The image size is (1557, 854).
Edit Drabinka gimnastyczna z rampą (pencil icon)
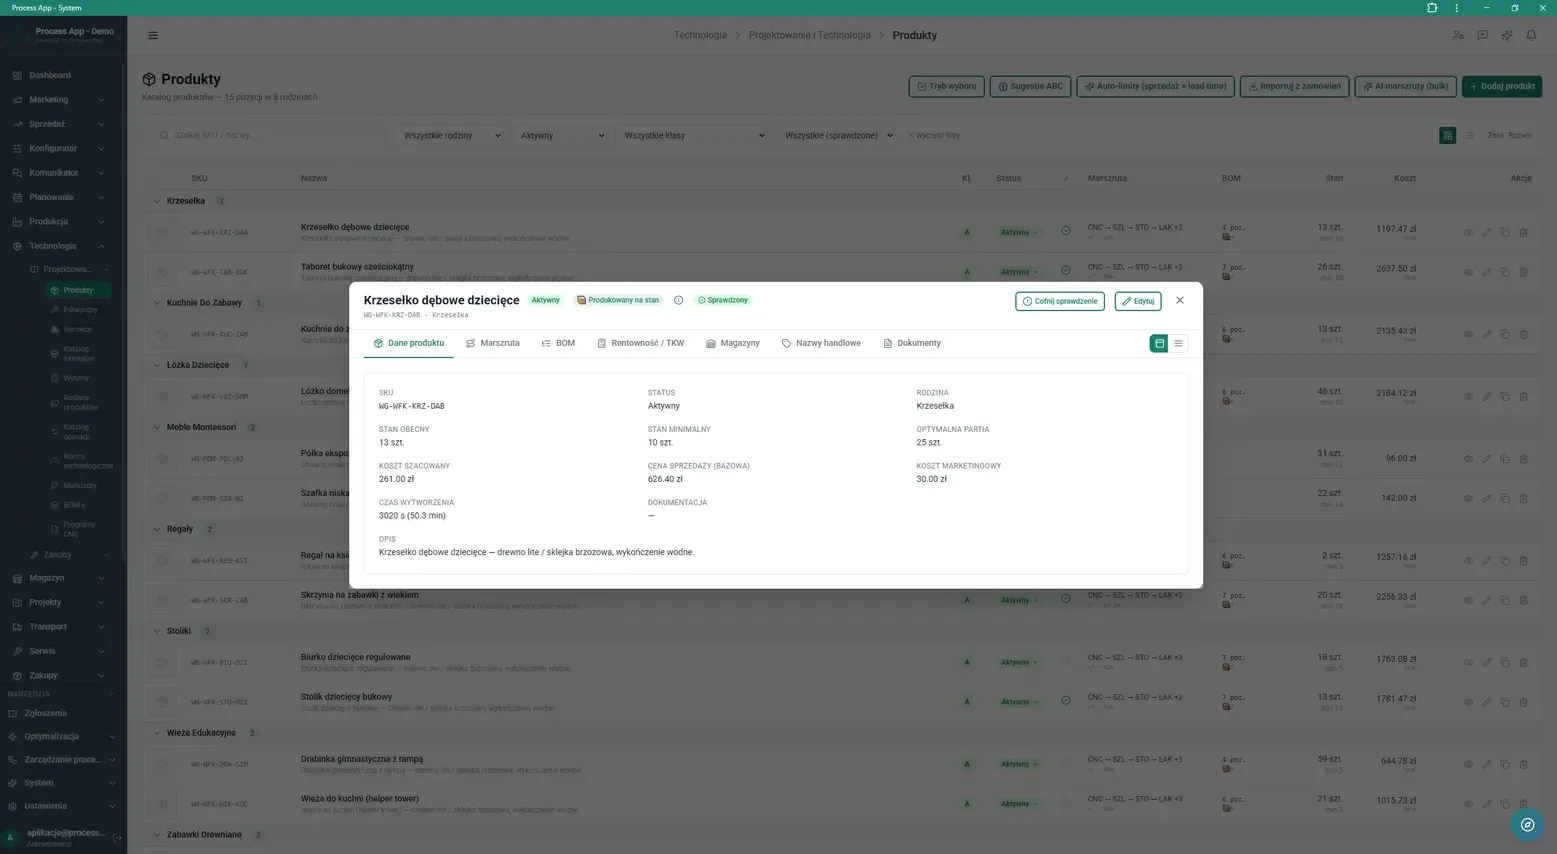pos(1486,764)
